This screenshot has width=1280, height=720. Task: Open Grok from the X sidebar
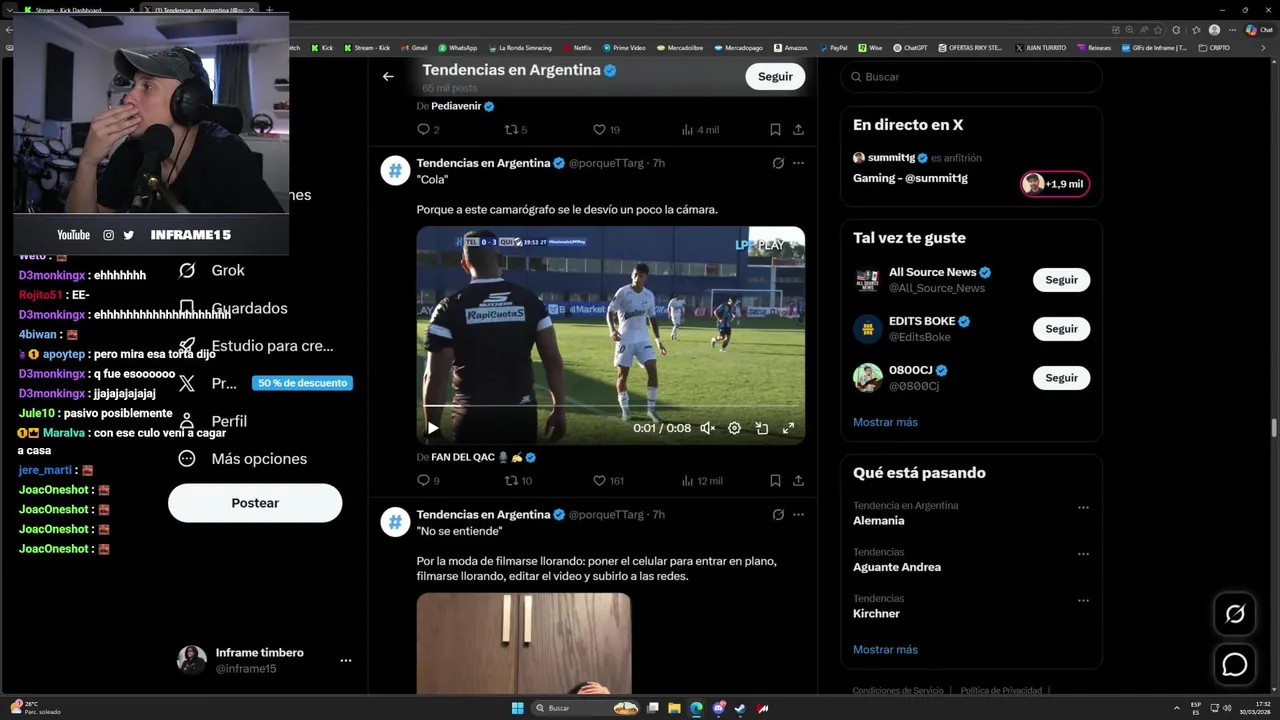click(211, 271)
